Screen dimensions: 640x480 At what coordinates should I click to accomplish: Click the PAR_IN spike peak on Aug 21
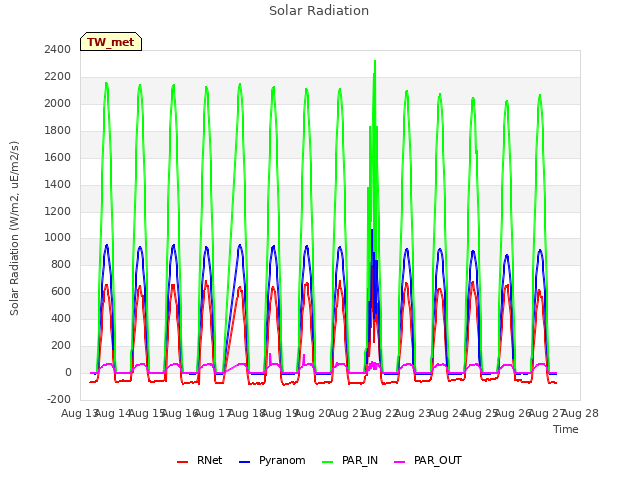pos(375,61)
